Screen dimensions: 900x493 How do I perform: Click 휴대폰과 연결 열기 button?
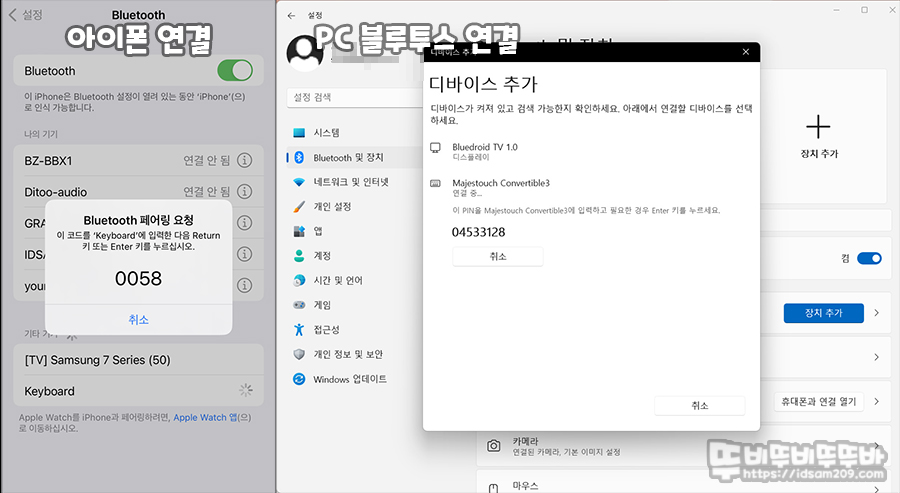coord(819,402)
